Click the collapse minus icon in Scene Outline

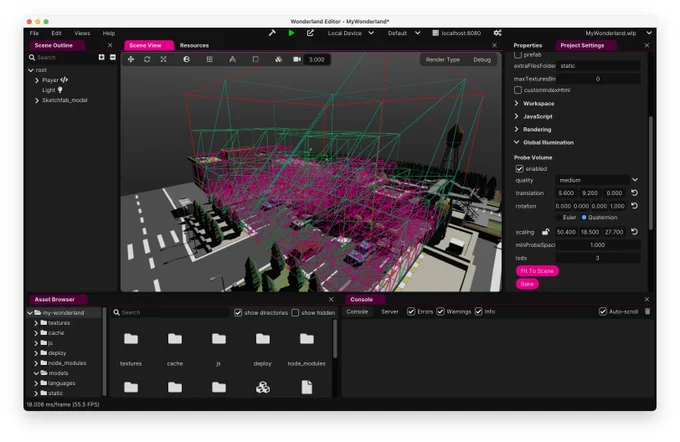[113, 57]
